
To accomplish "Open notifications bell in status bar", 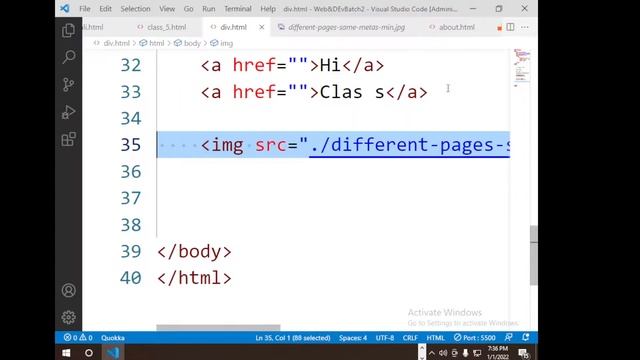I will pos(526,337).
